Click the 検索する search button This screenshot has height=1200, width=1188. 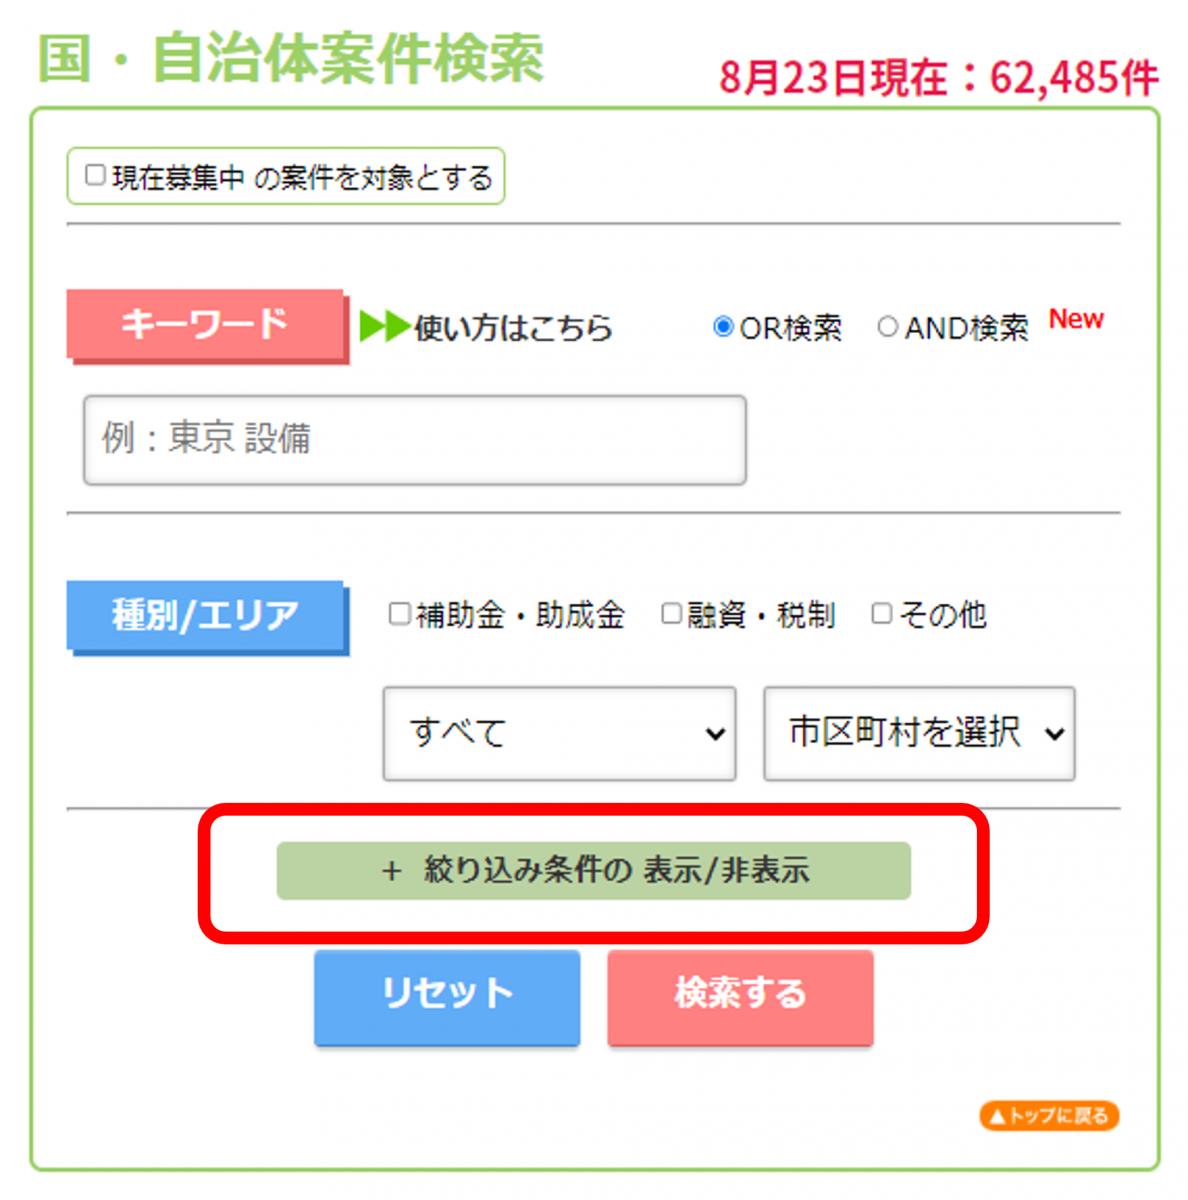(739, 997)
